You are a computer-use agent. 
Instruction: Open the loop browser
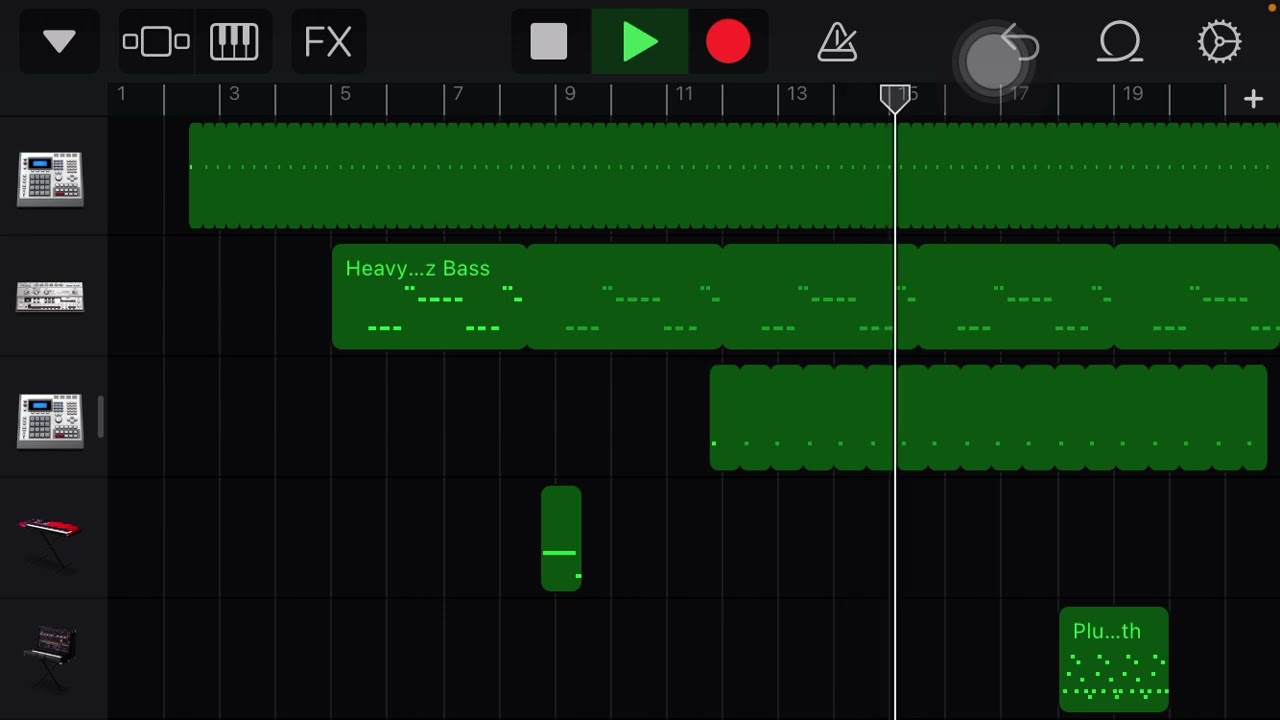[1120, 42]
